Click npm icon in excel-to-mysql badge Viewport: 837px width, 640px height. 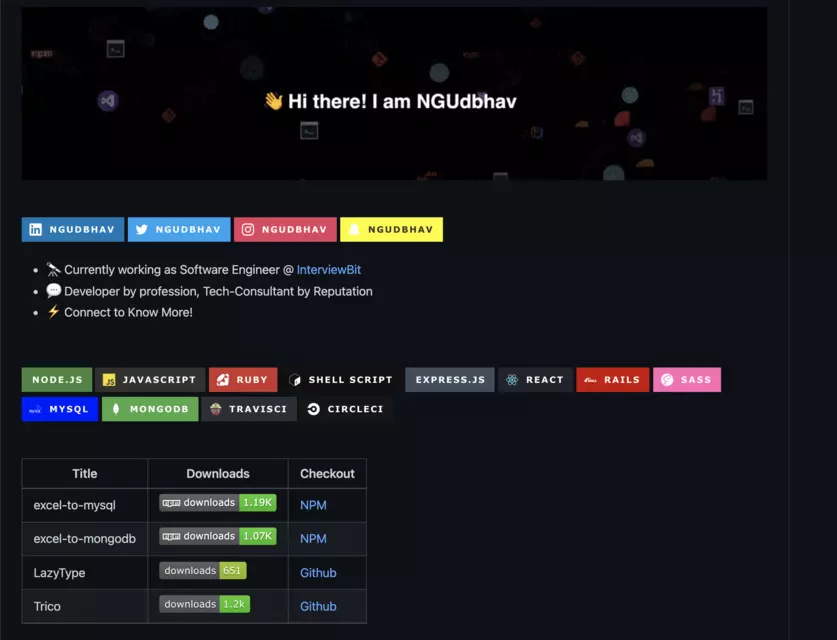point(171,503)
